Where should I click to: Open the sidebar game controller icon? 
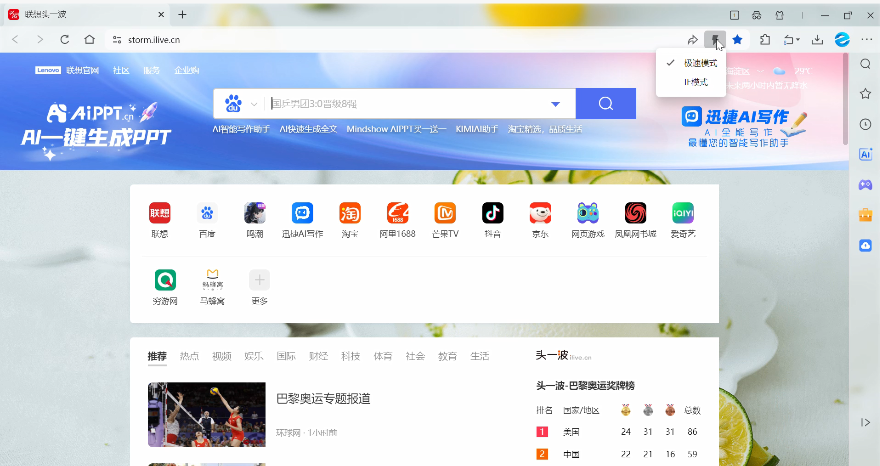tap(865, 185)
